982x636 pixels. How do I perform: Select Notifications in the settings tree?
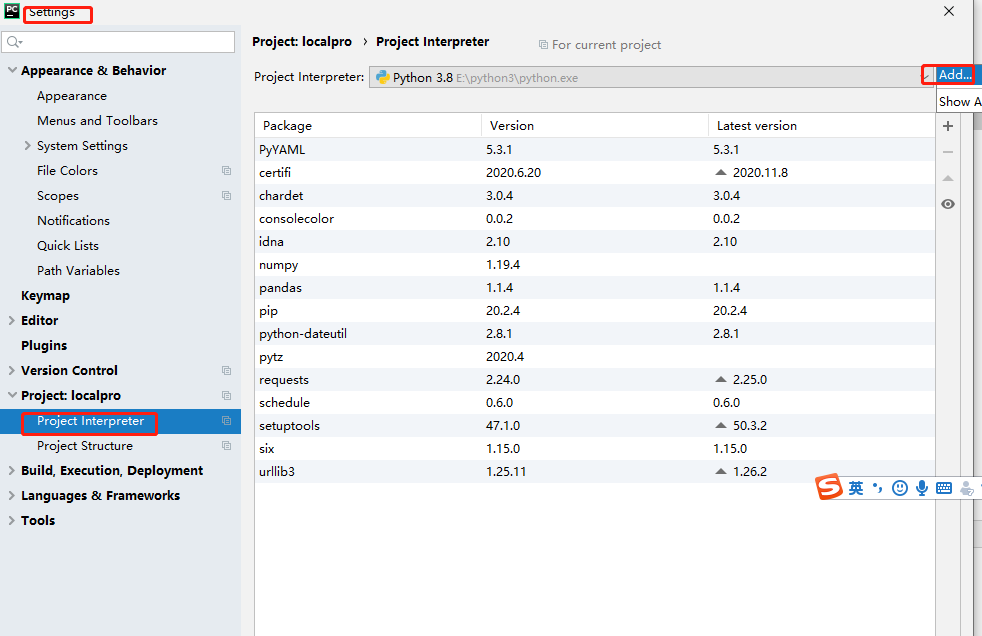pos(73,220)
